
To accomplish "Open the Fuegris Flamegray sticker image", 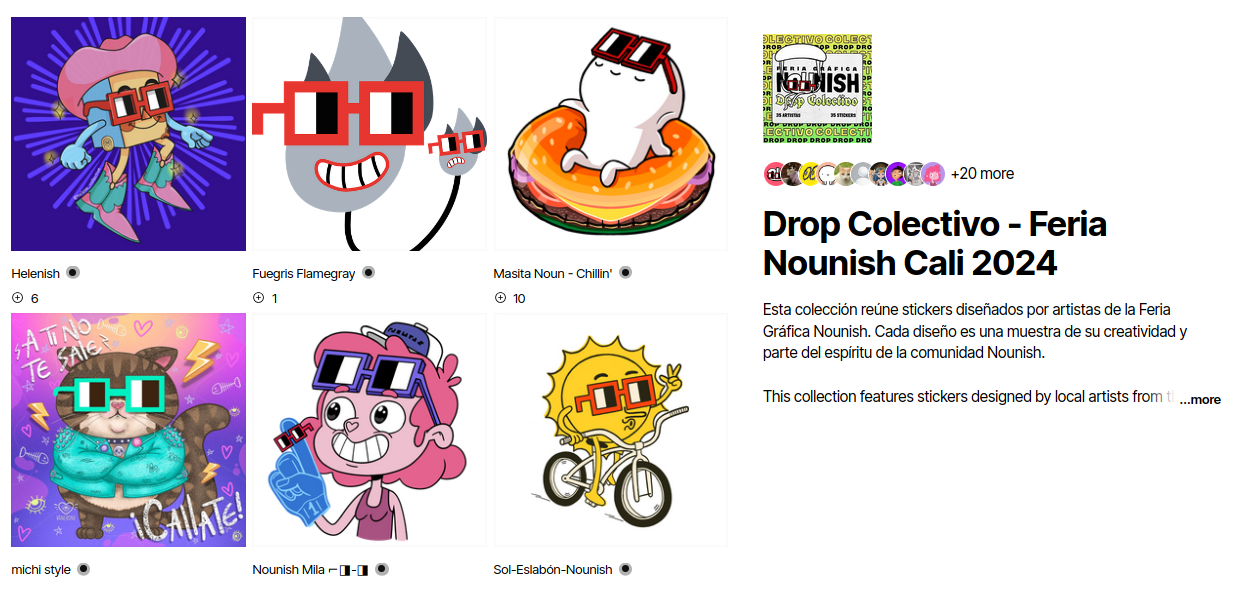I will pyautogui.click(x=369, y=133).
